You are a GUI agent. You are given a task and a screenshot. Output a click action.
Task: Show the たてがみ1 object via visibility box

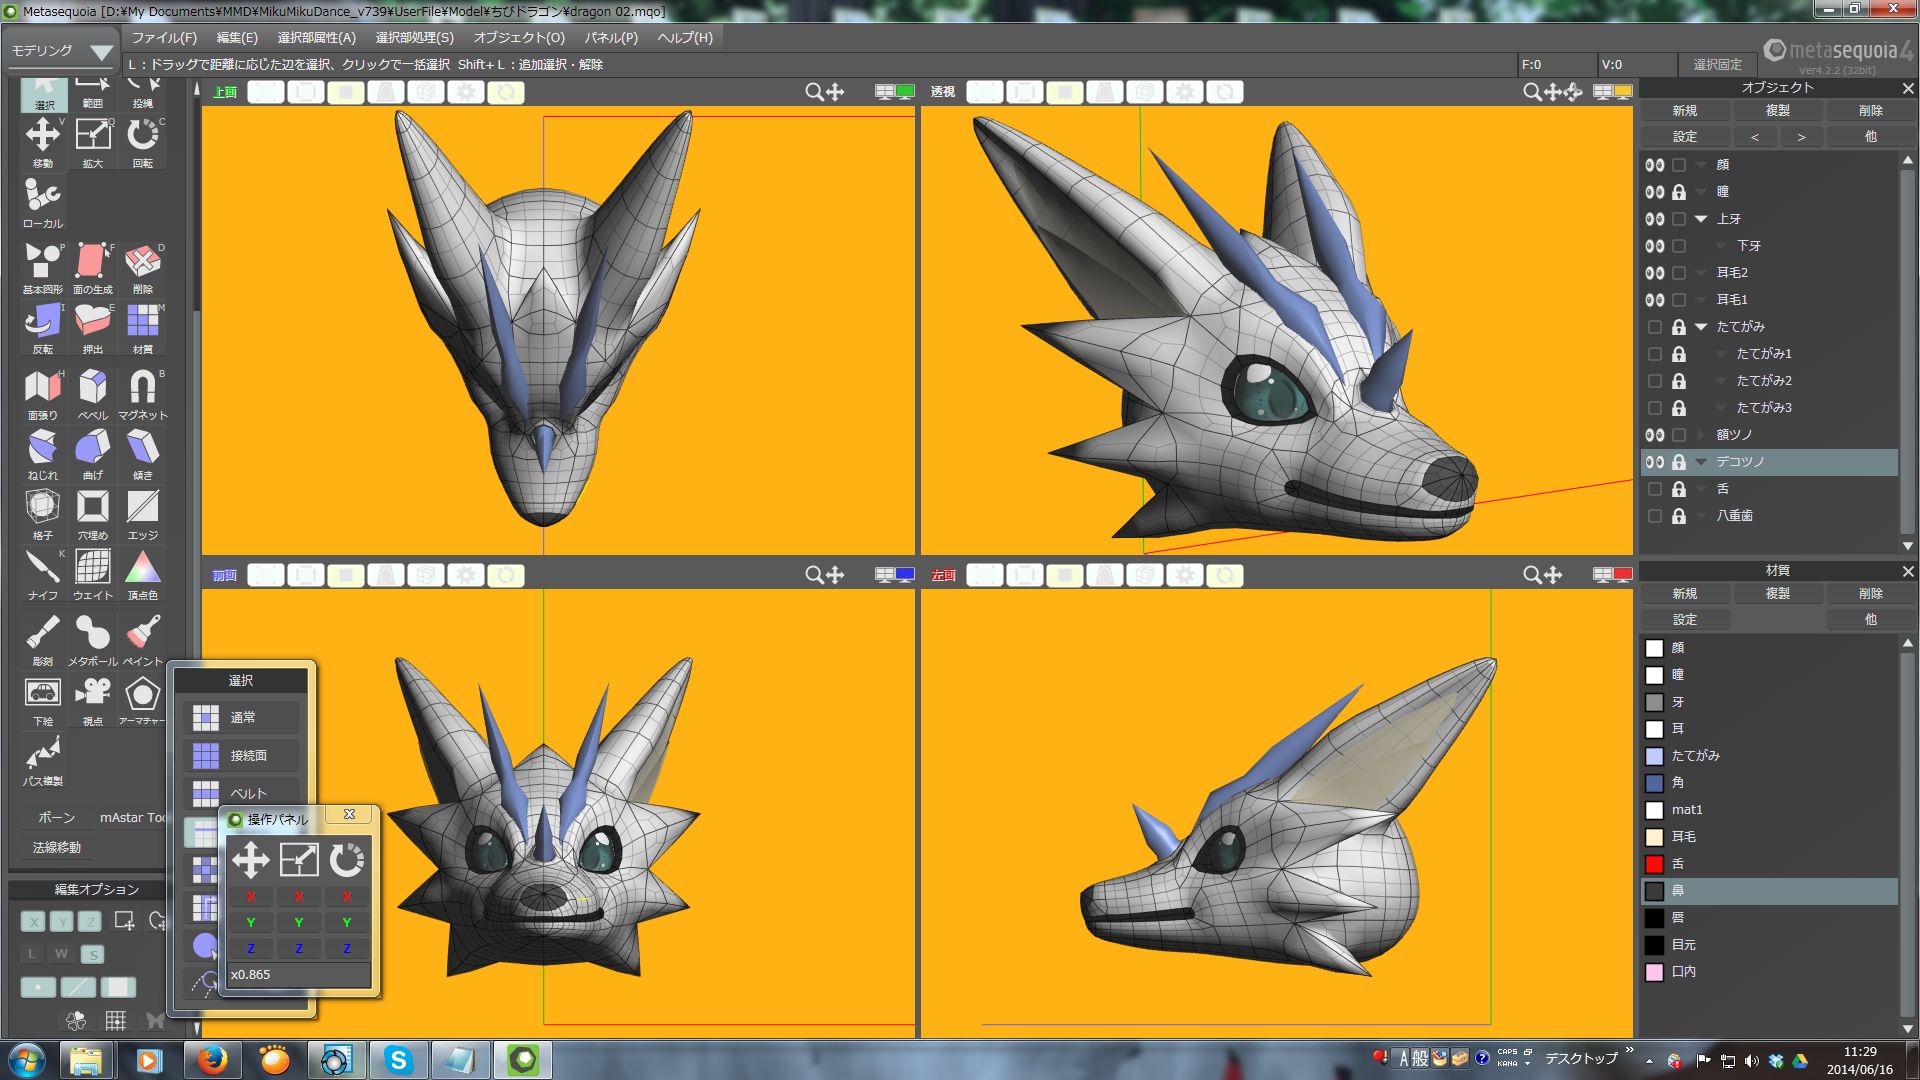(x=1655, y=354)
